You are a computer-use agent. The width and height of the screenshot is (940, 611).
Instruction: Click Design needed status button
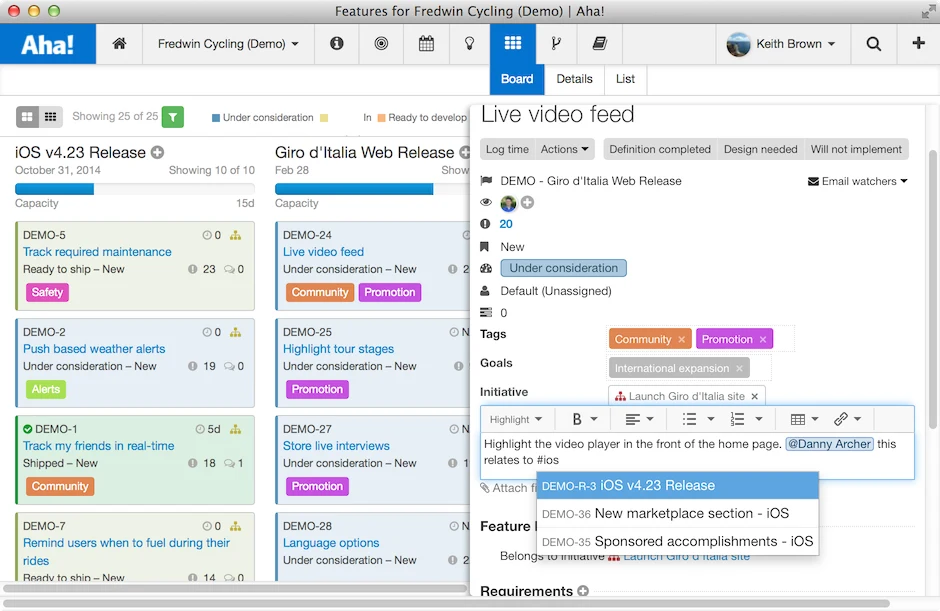pyautogui.click(x=760, y=149)
